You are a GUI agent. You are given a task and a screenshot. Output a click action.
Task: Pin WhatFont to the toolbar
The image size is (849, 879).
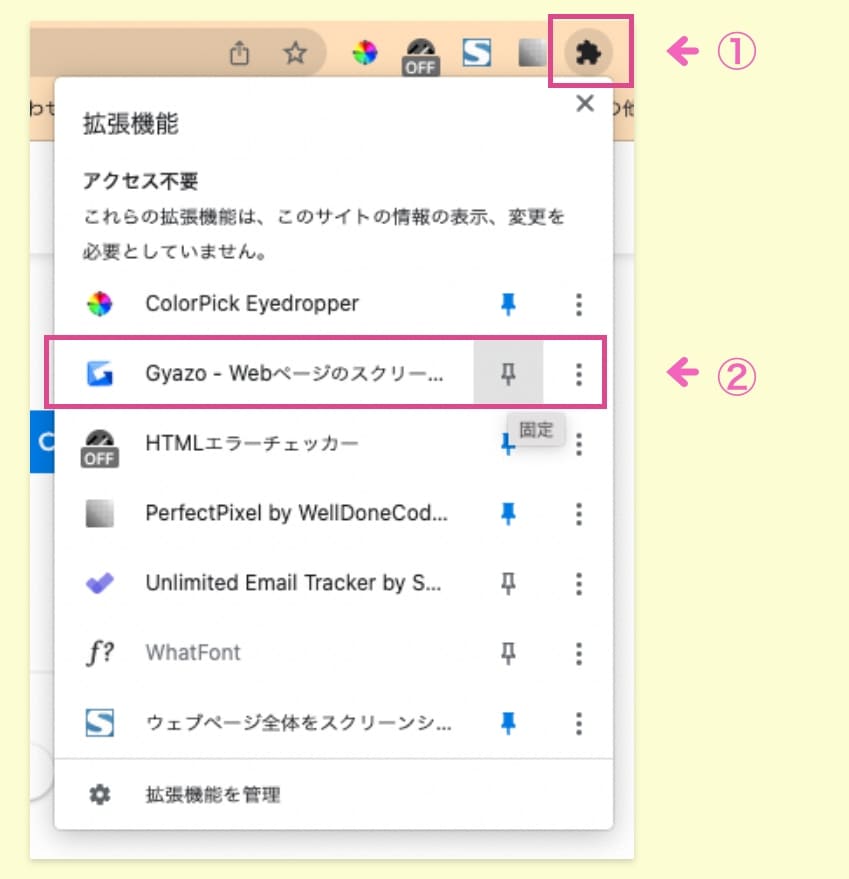pyautogui.click(x=508, y=653)
